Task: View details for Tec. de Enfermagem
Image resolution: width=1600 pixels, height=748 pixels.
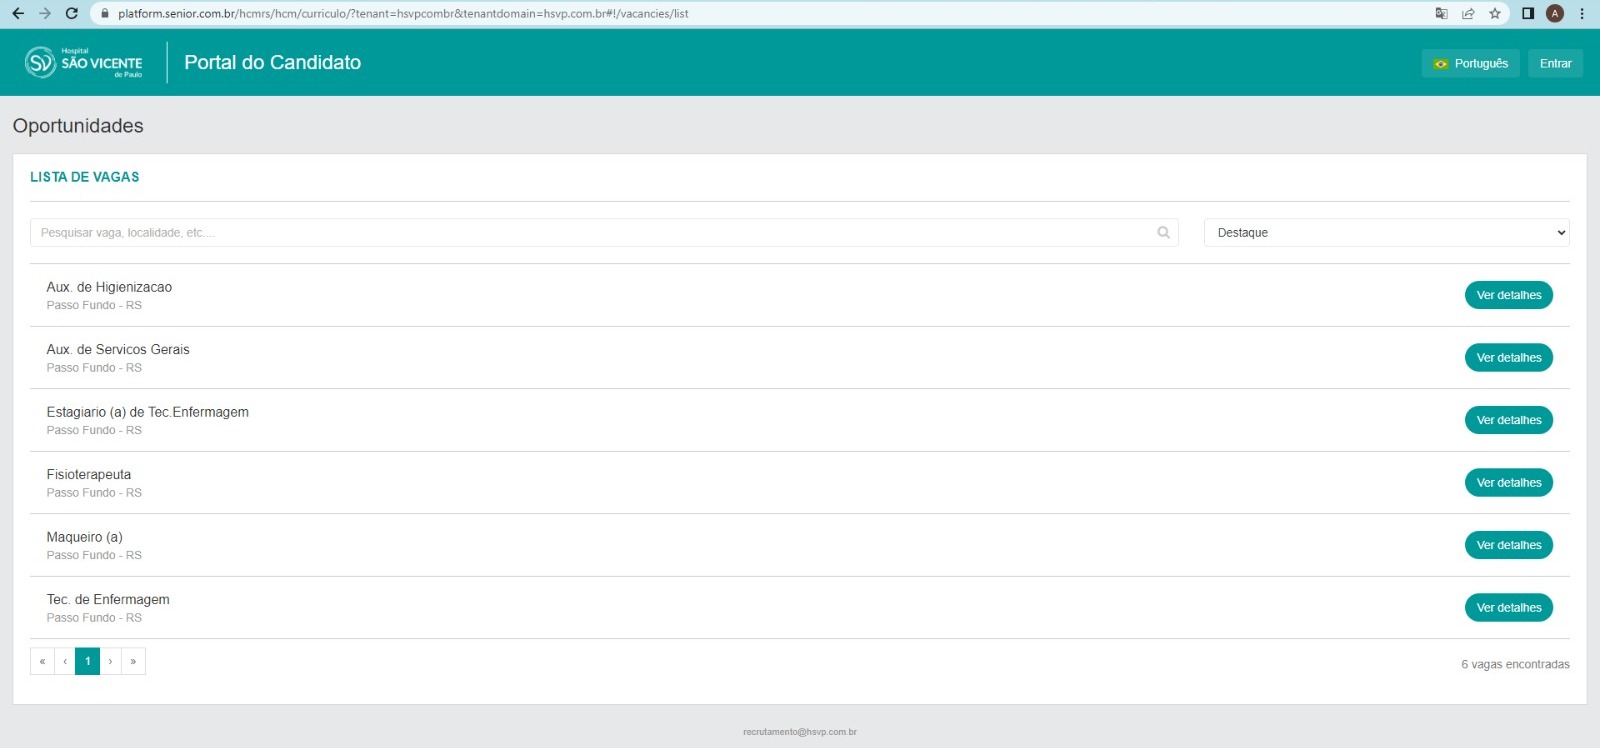Action: tap(1508, 607)
